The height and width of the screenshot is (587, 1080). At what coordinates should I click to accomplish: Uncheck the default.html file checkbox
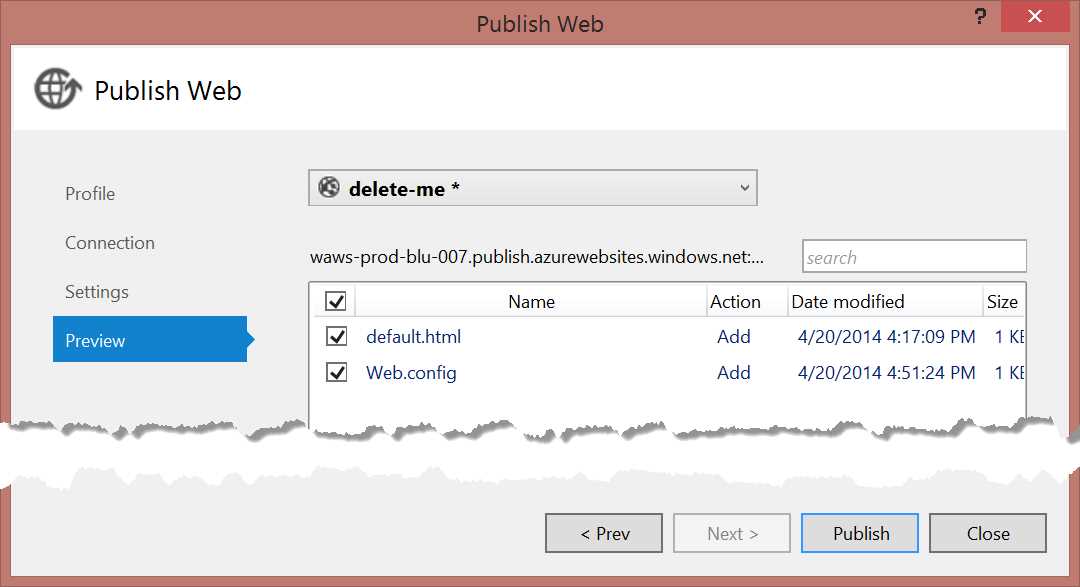point(335,336)
